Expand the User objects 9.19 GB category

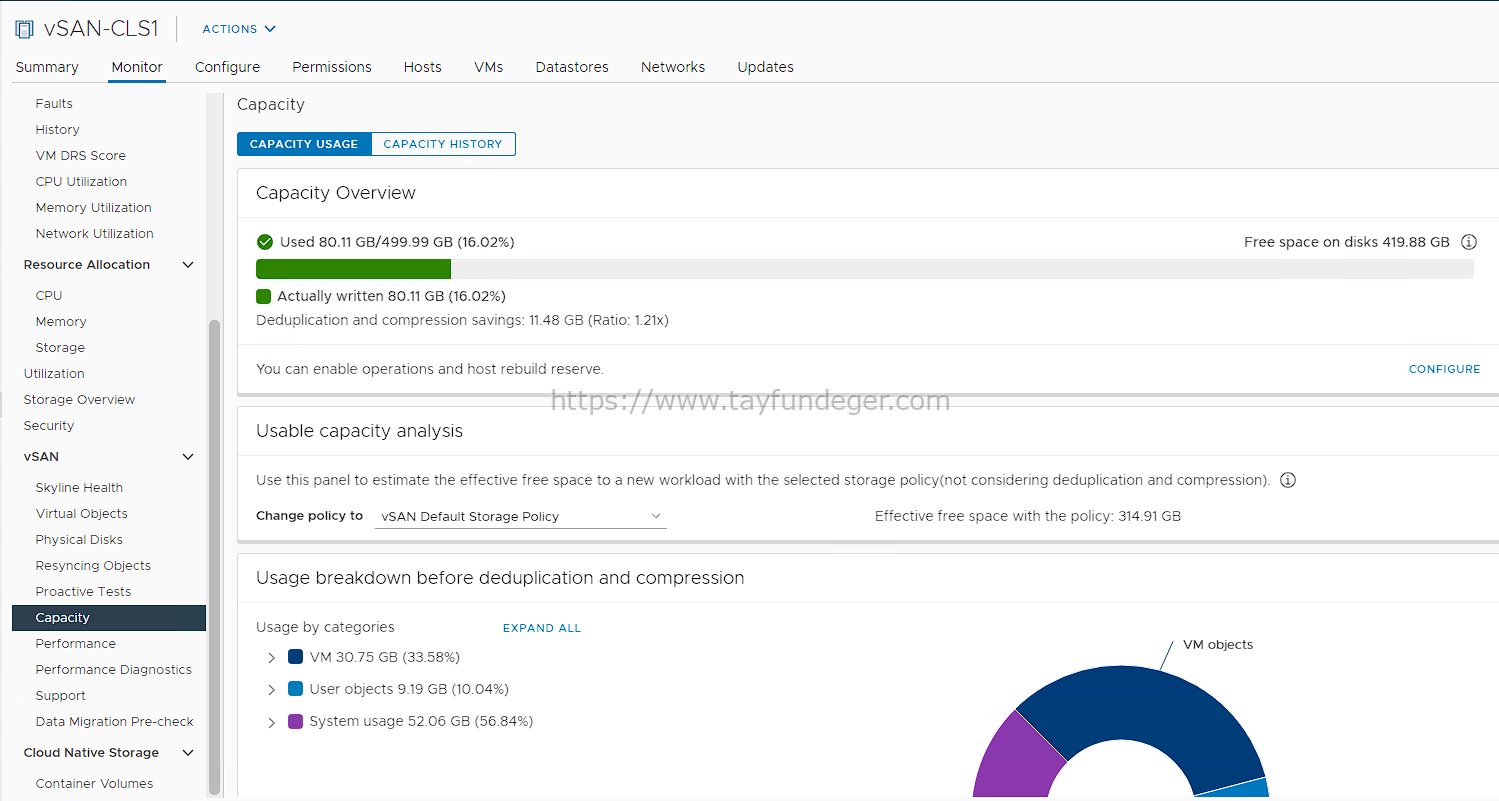click(271, 690)
